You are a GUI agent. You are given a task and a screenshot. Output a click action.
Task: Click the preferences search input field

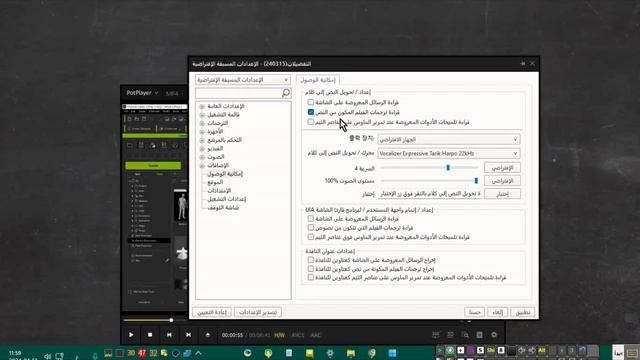[x=239, y=93]
